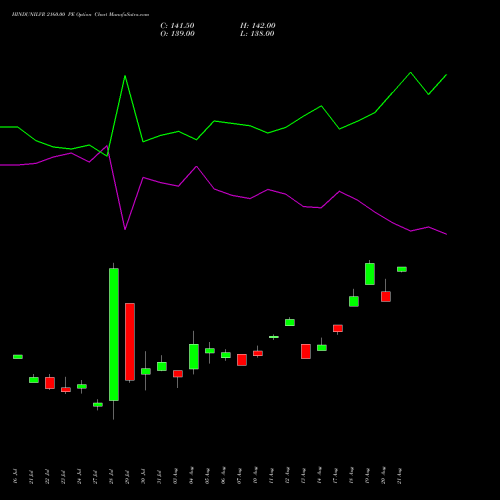The image size is (500, 500).
Task: Click the small green candle for 27 Jul
Action: coord(98,405)
